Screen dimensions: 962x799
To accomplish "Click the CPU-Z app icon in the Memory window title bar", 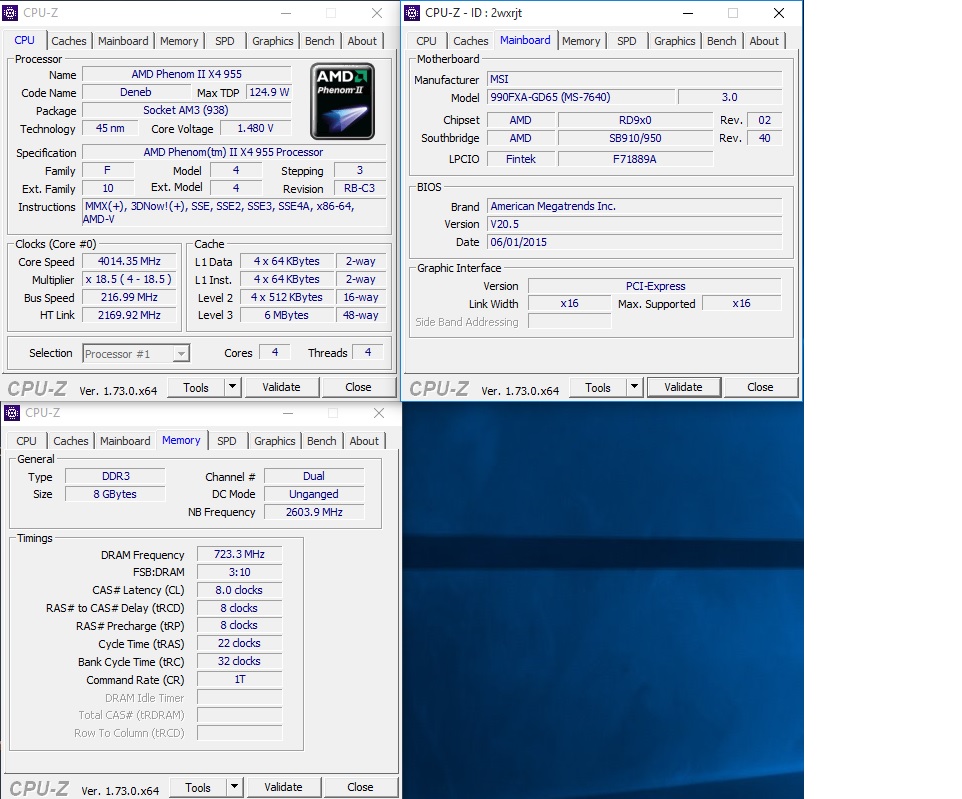I will [x=12, y=413].
